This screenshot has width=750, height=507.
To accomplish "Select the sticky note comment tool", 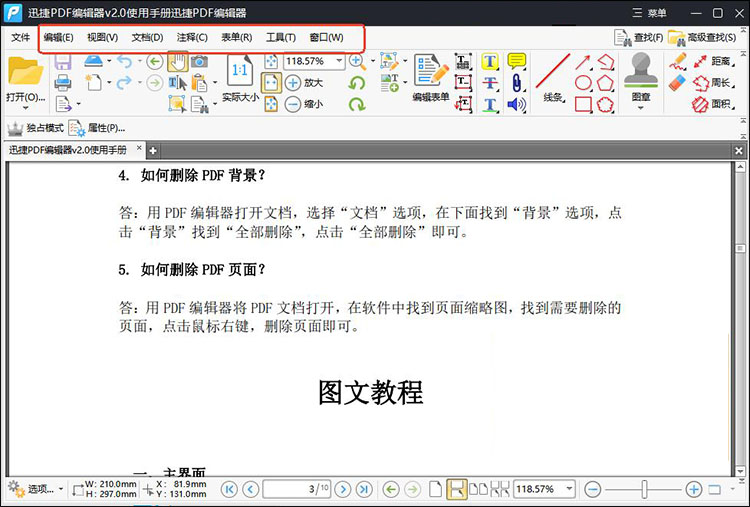I will click(517, 61).
